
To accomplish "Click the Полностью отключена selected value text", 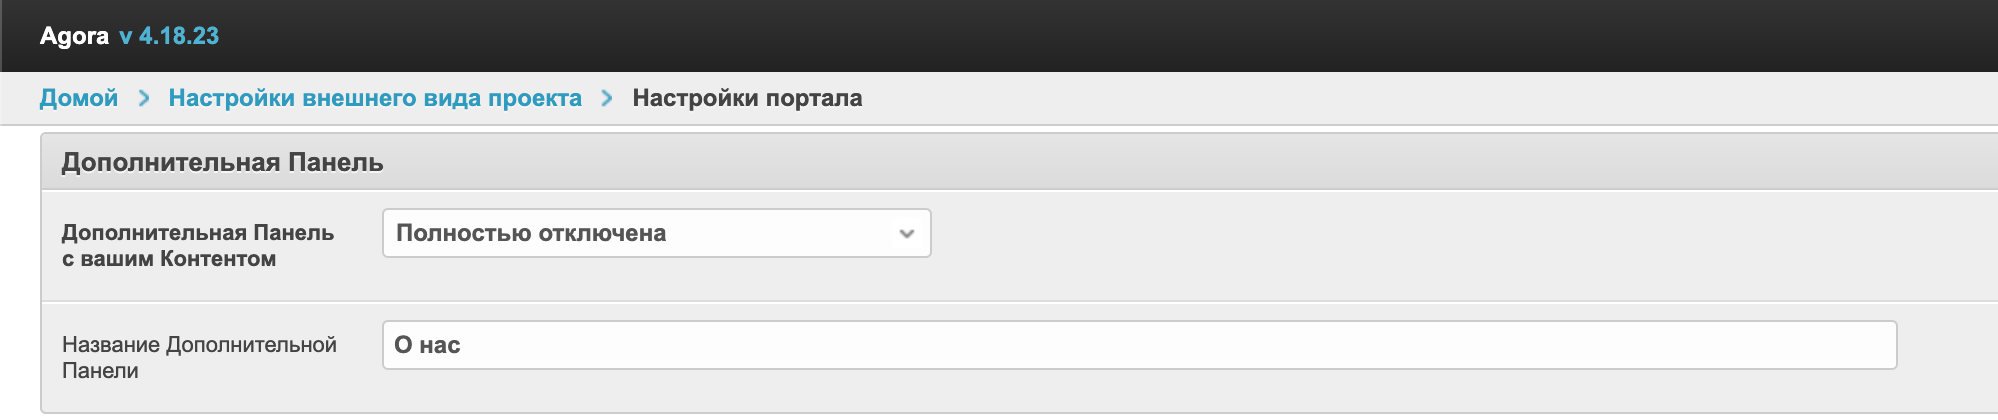I will 531,233.
